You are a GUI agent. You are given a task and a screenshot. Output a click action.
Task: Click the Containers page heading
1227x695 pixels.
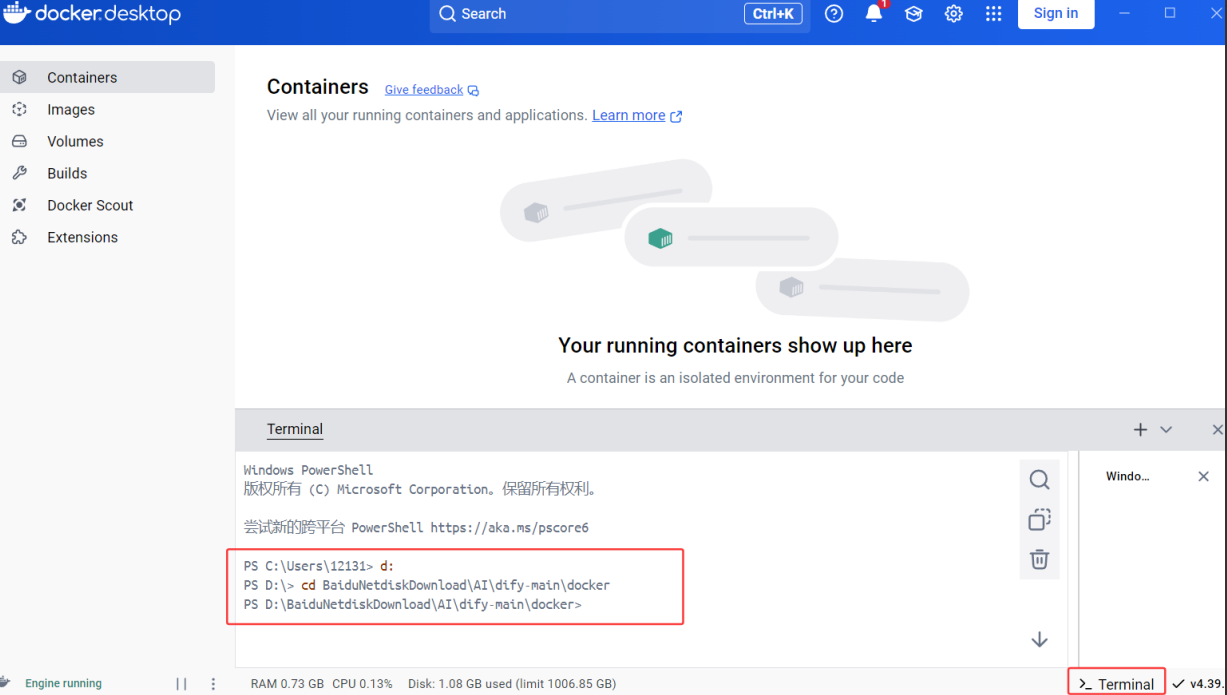click(317, 87)
